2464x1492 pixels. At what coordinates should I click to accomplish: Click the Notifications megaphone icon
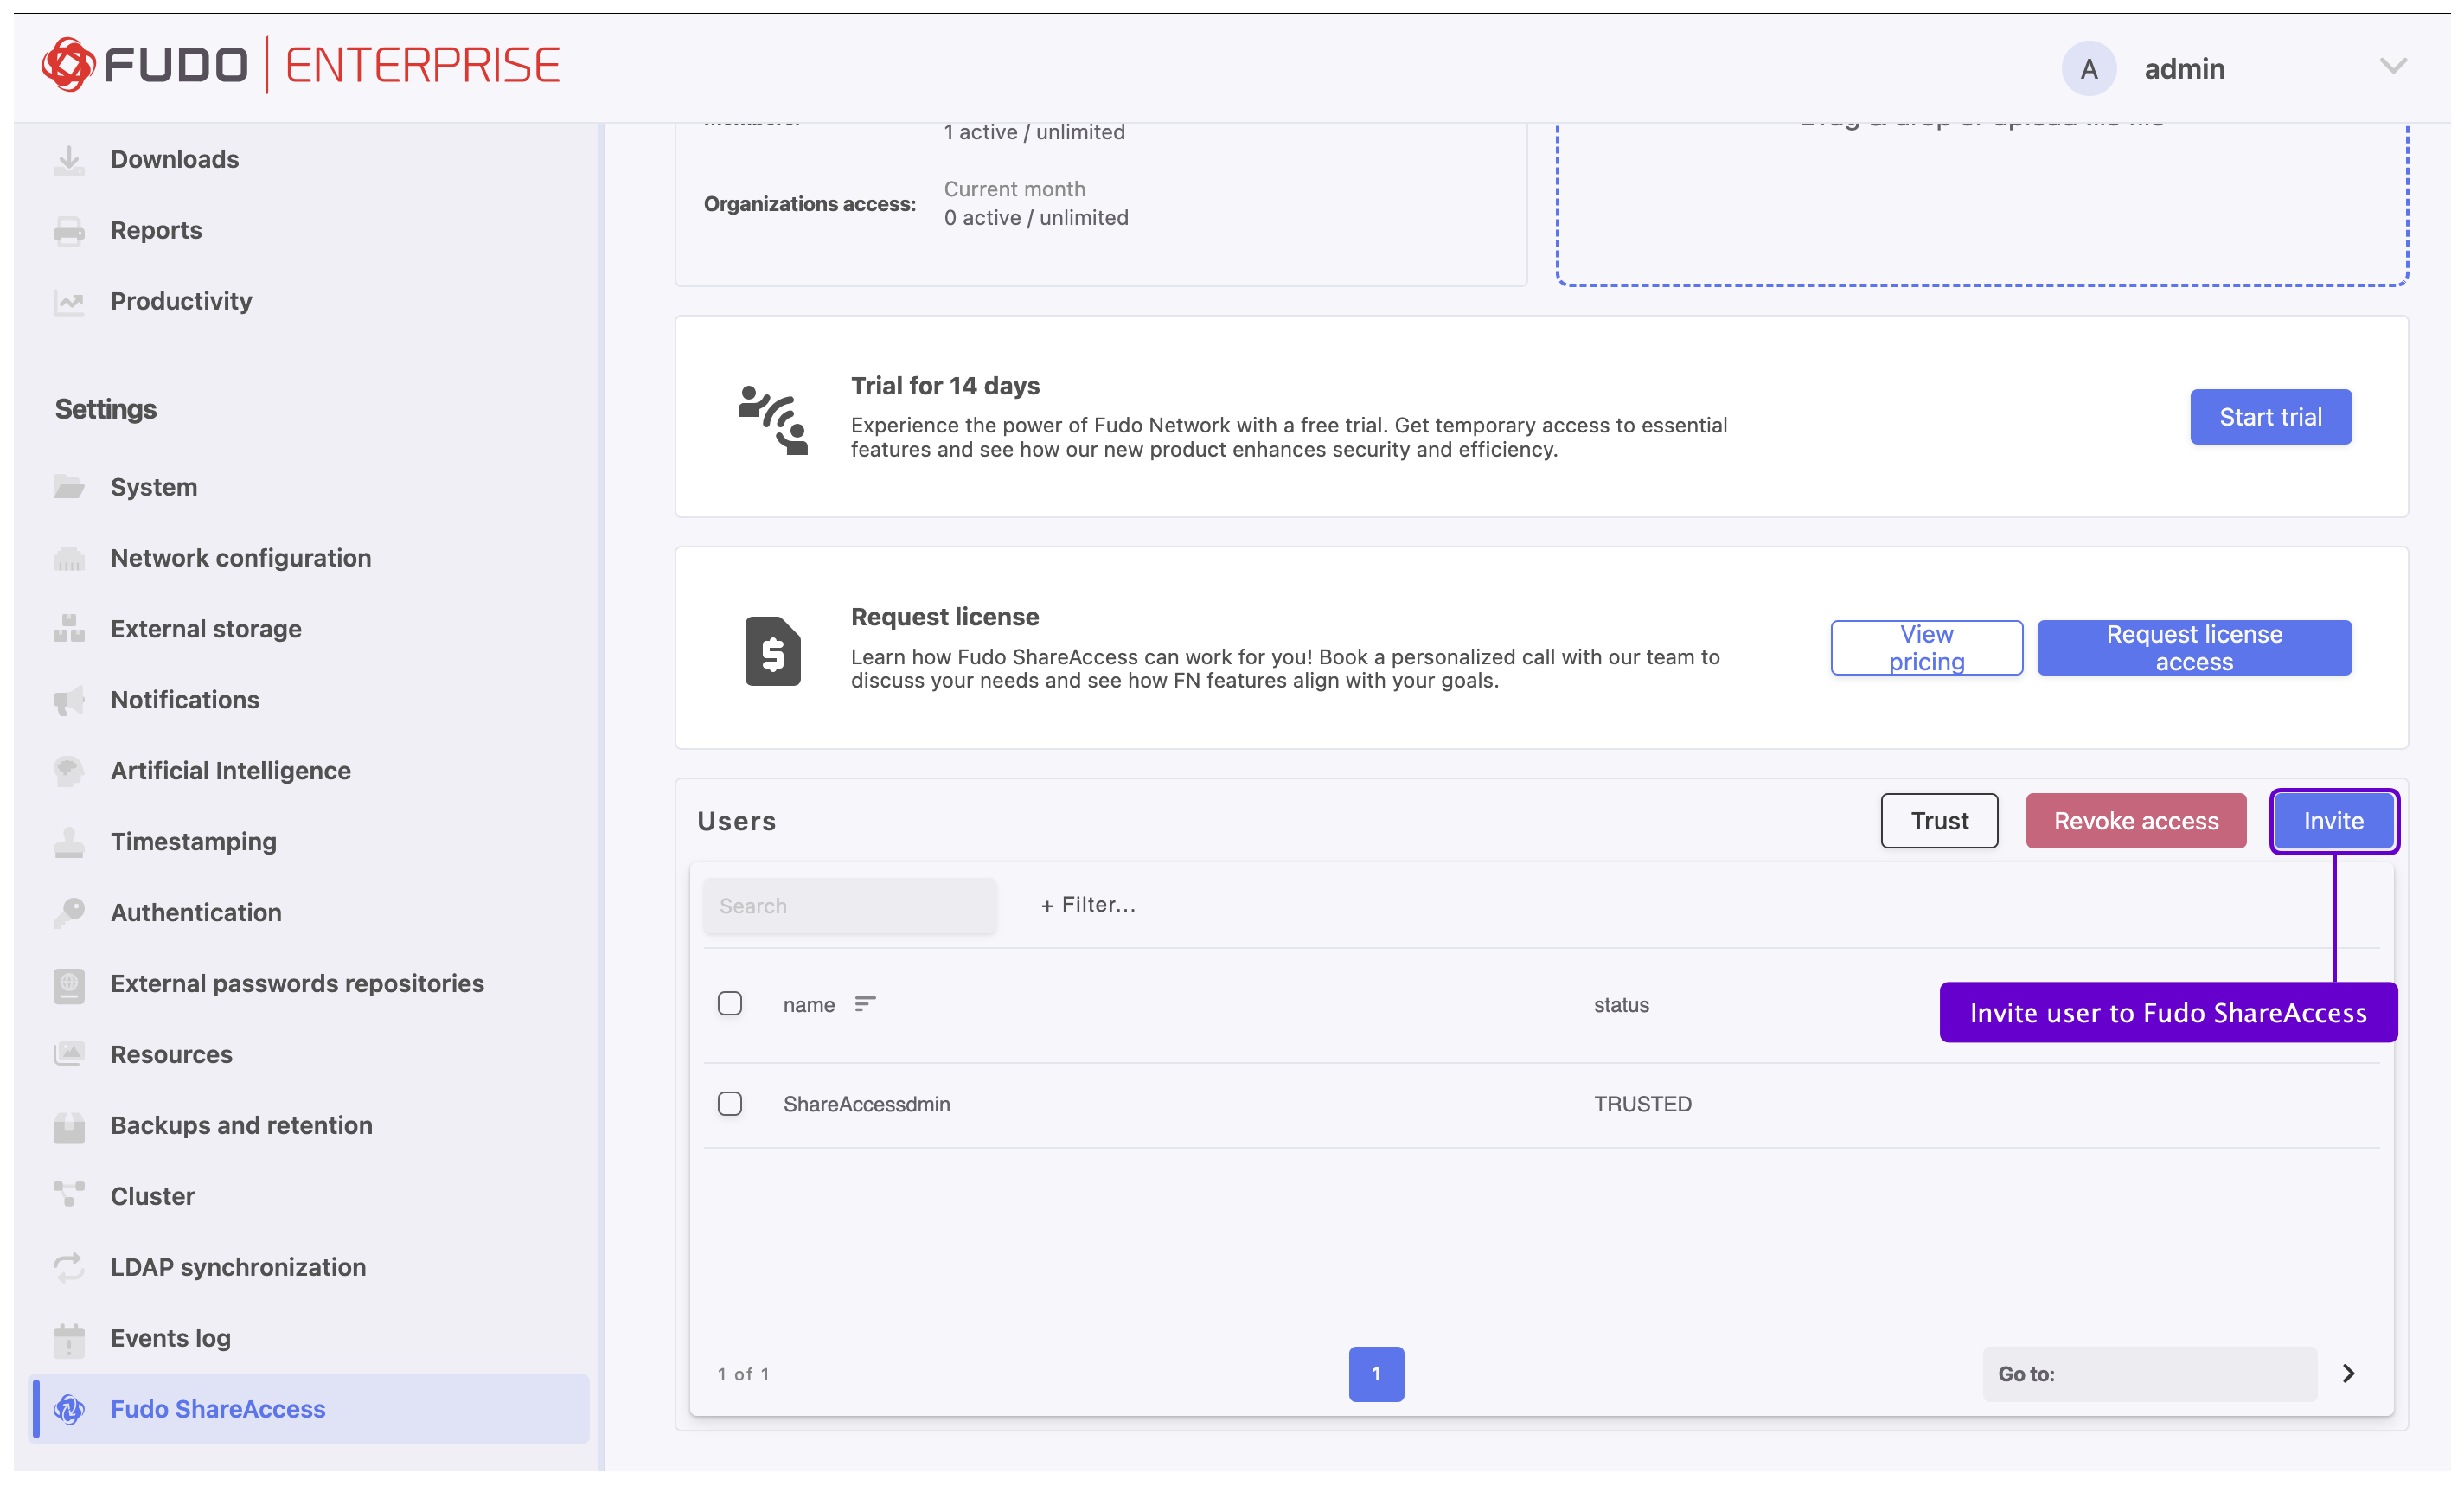click(x=69, y=700)
